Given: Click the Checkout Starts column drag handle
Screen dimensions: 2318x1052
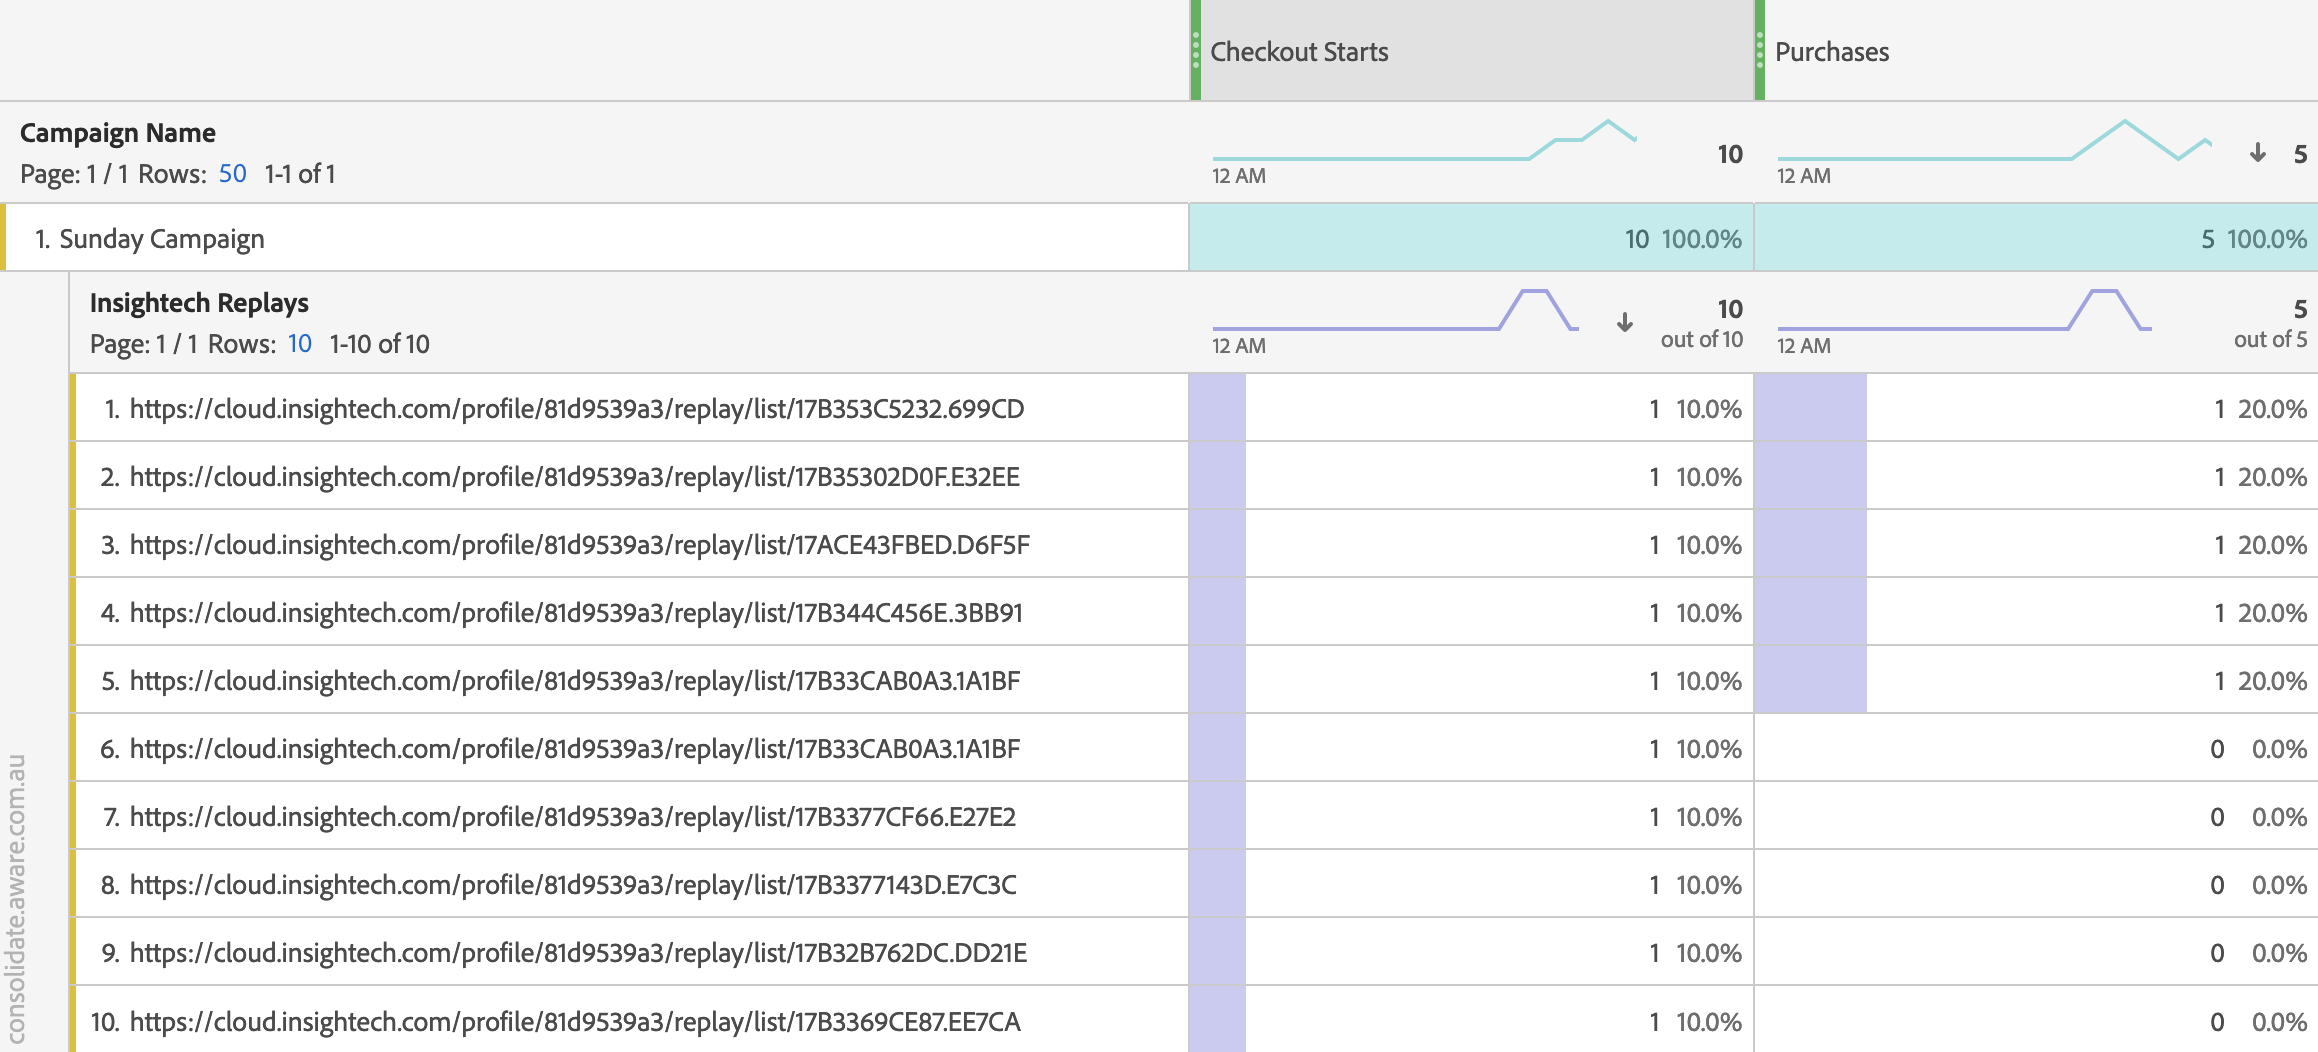Looking at the screenshot, I should [1196, 50].
